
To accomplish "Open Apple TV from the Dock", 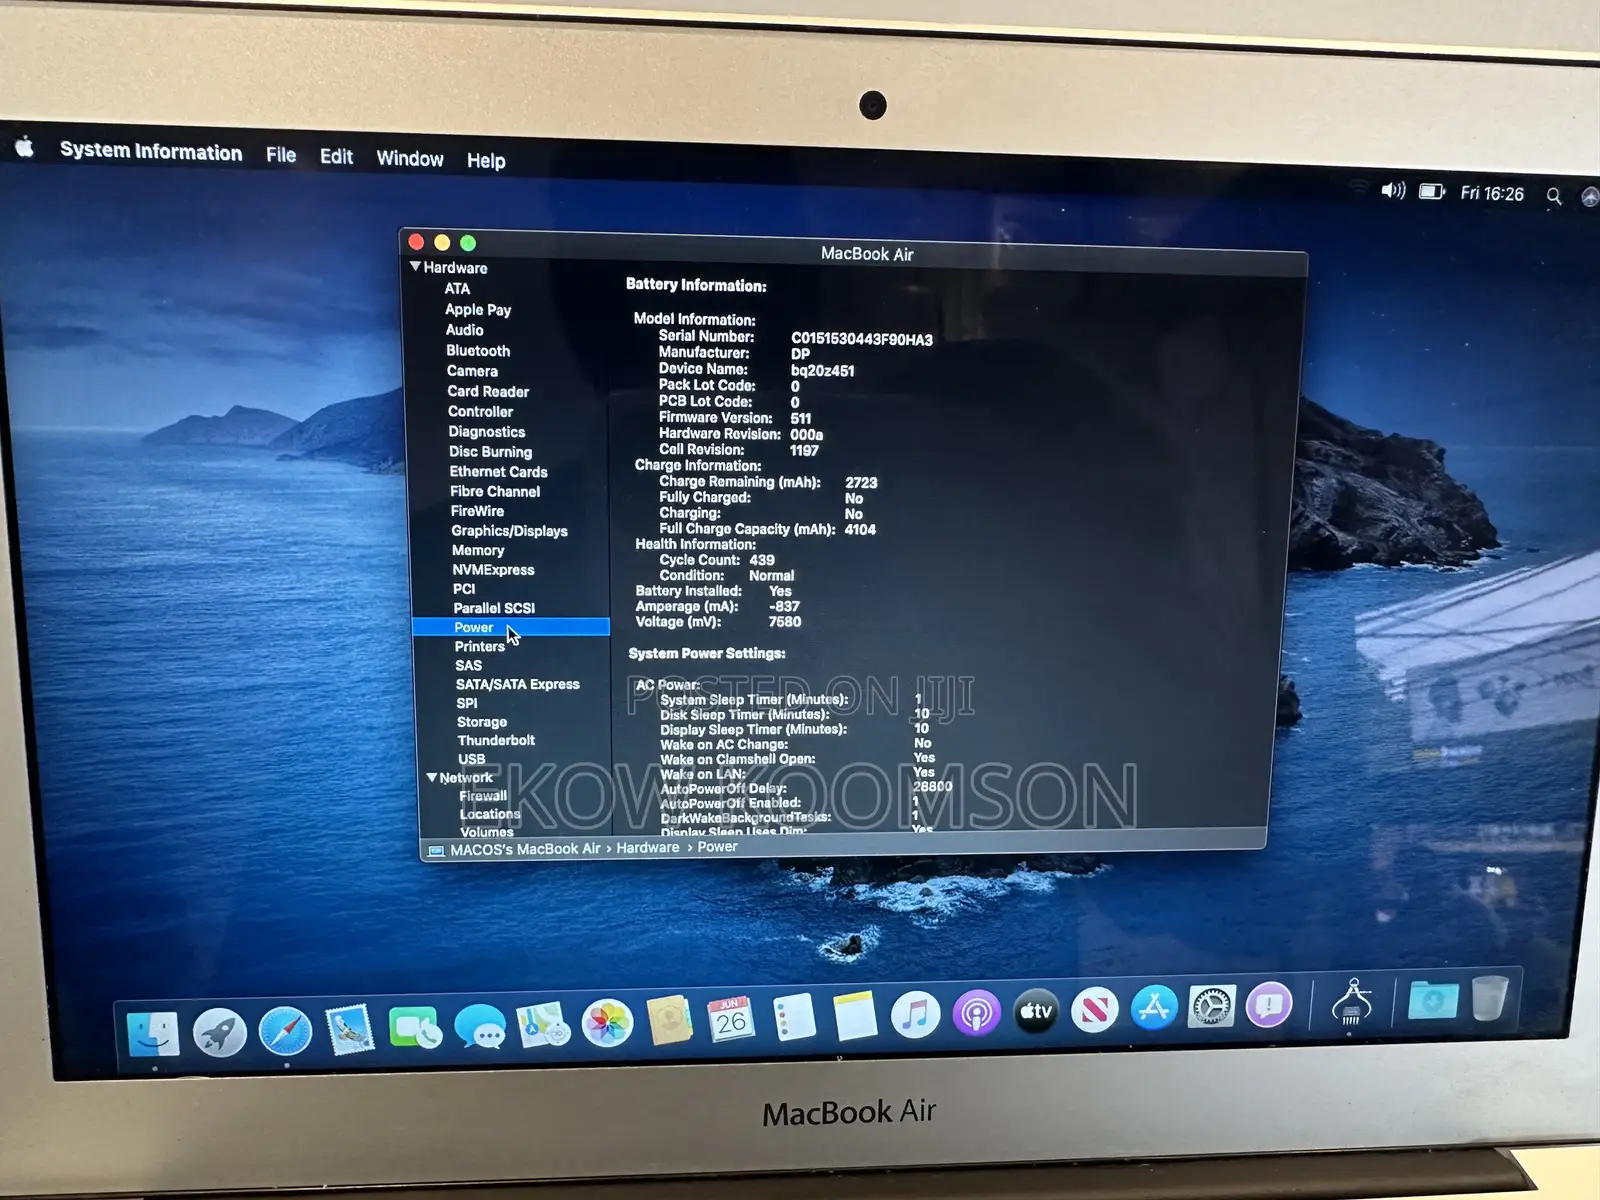I will [x=1036, y=1011].
